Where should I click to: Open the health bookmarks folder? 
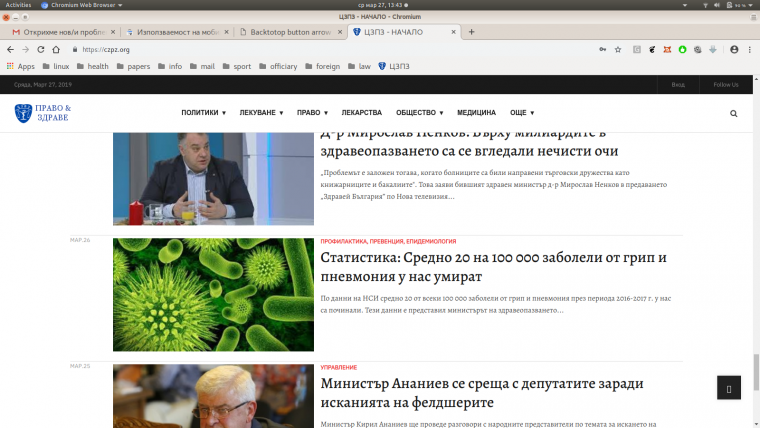coord(92,66)
